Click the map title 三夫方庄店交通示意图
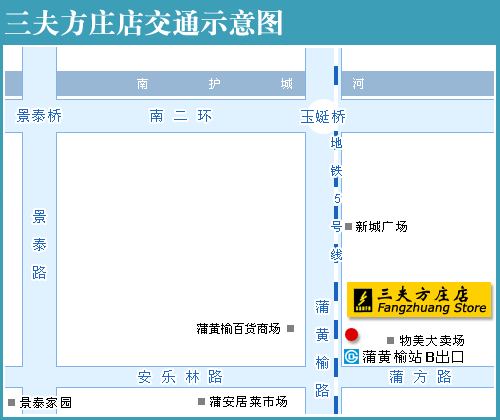The image size is (500, 420). point(144,23)
